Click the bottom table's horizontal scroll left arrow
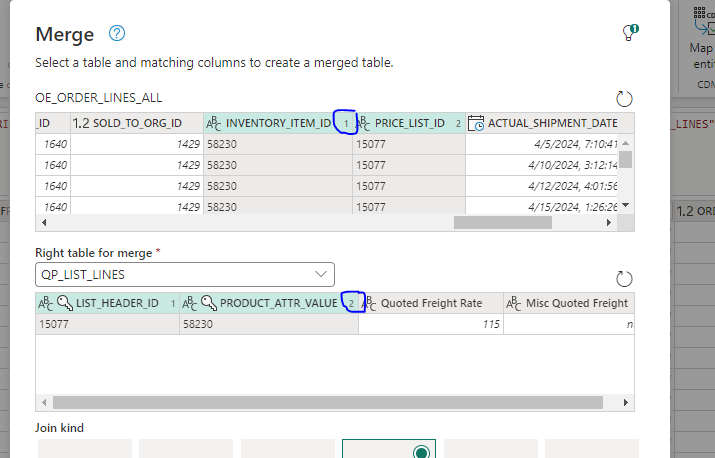 pos(44,402)
